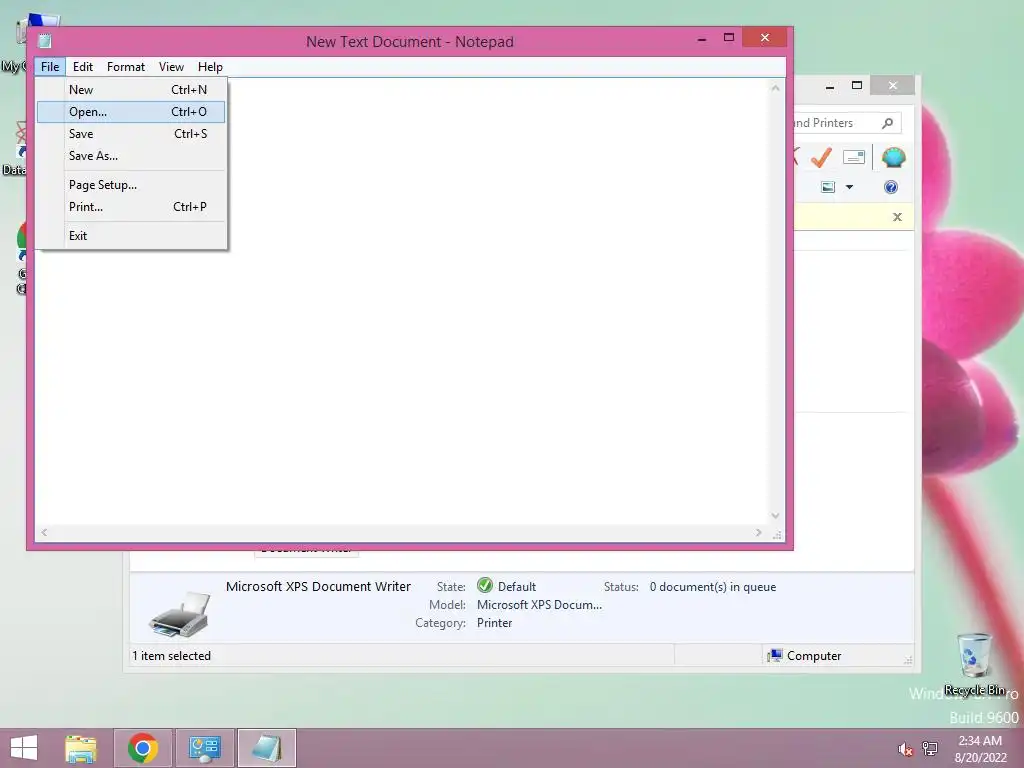
Task: Dismiss the yellow information bar
Action: tap(897, 217)
